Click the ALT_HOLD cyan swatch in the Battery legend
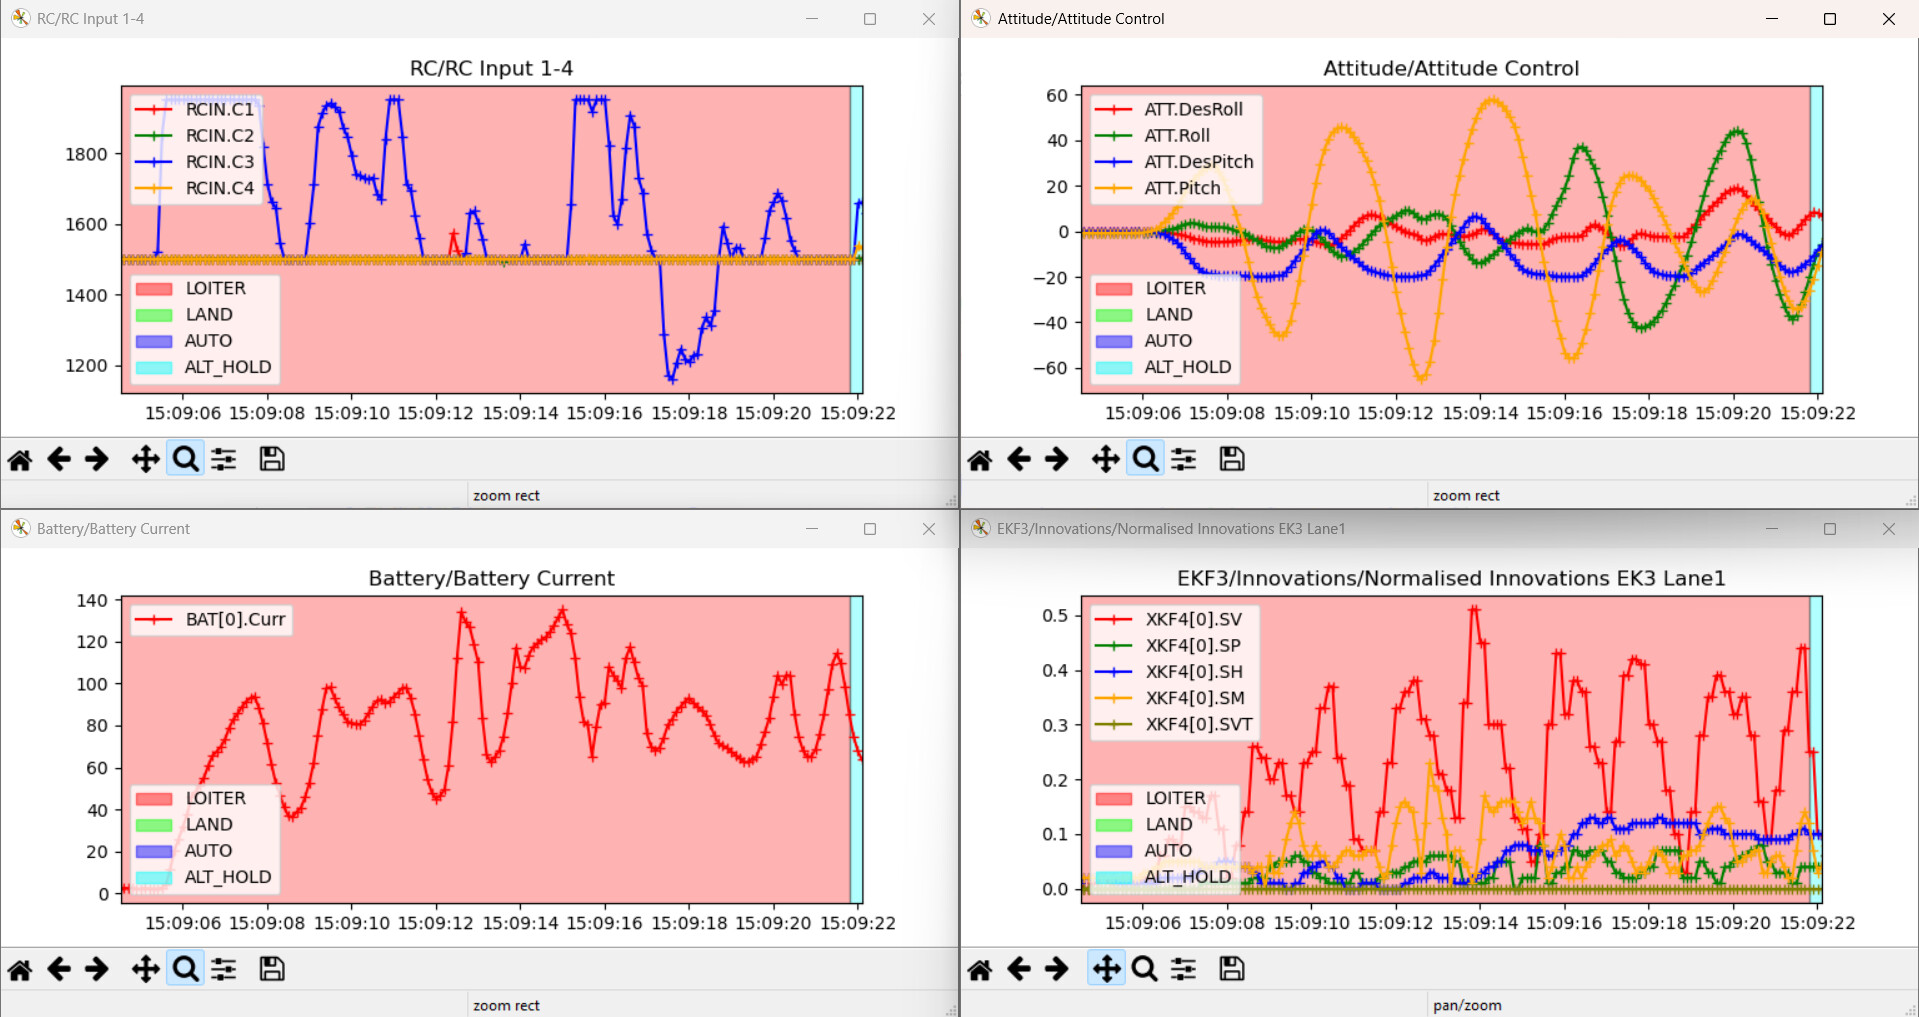 [x=154, y=877]
